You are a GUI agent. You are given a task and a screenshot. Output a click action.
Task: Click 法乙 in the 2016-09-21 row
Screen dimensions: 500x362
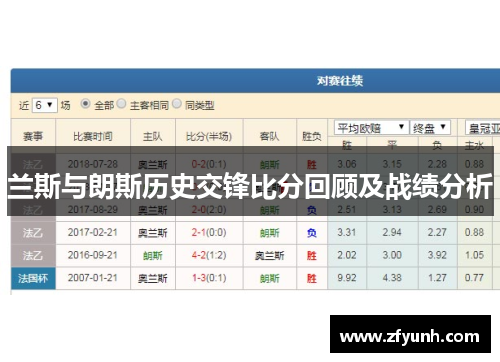33,255
